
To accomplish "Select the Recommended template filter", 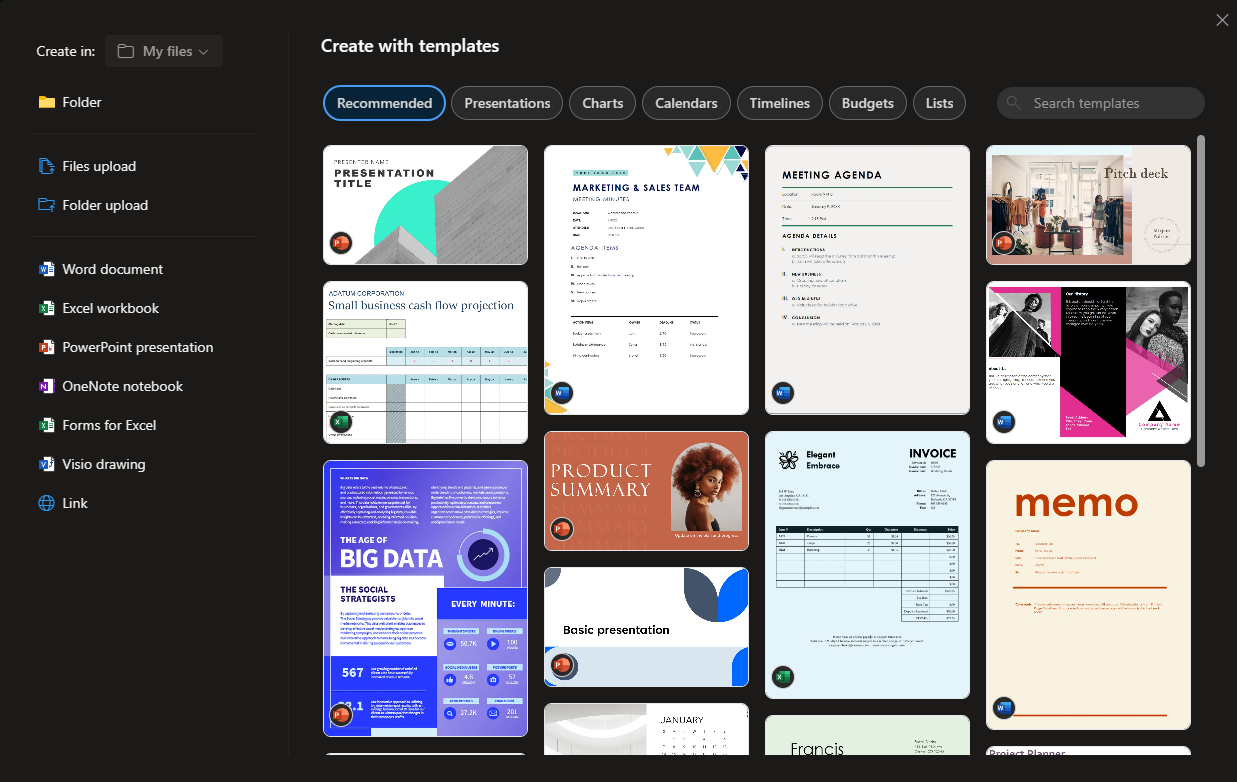I will click(384, 103).
